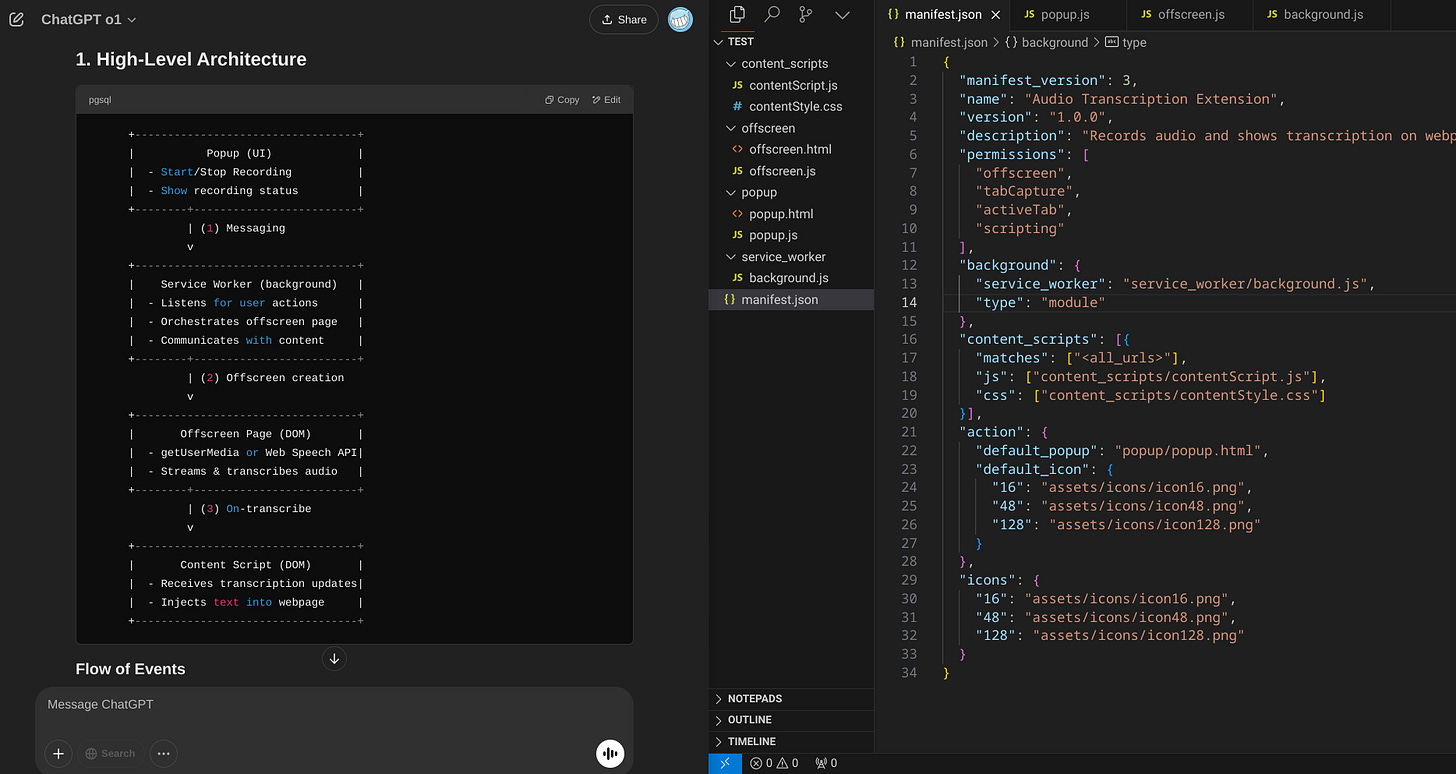Click the Share button
Screen dimensions: 1456x774
[623, 19]
